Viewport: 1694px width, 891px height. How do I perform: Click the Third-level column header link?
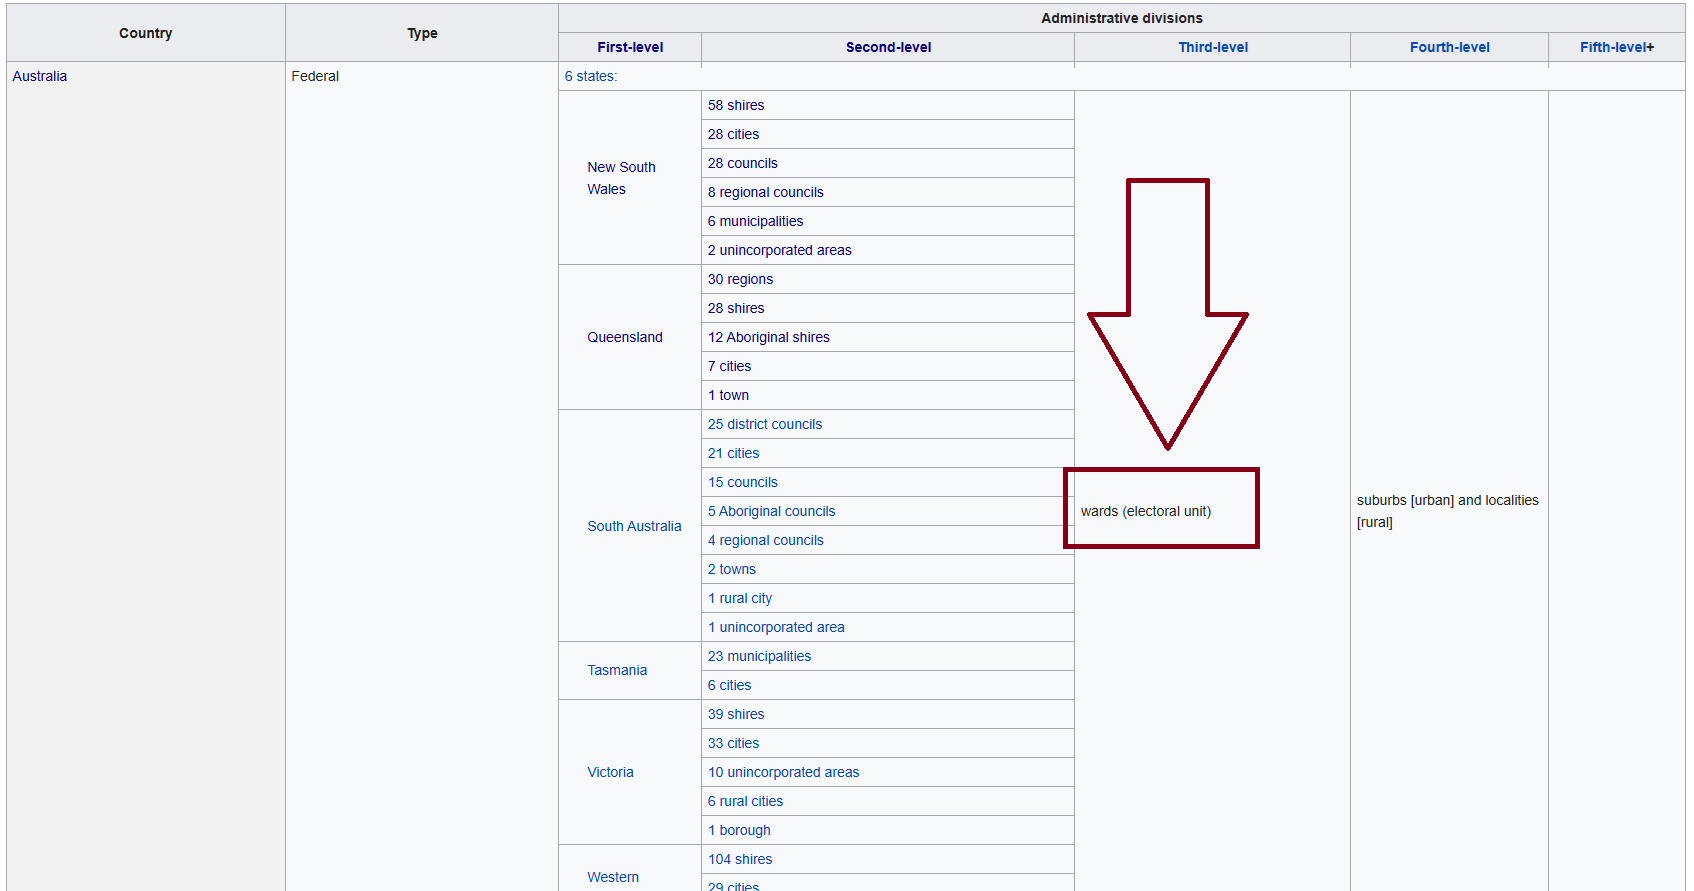point(1213,47)
